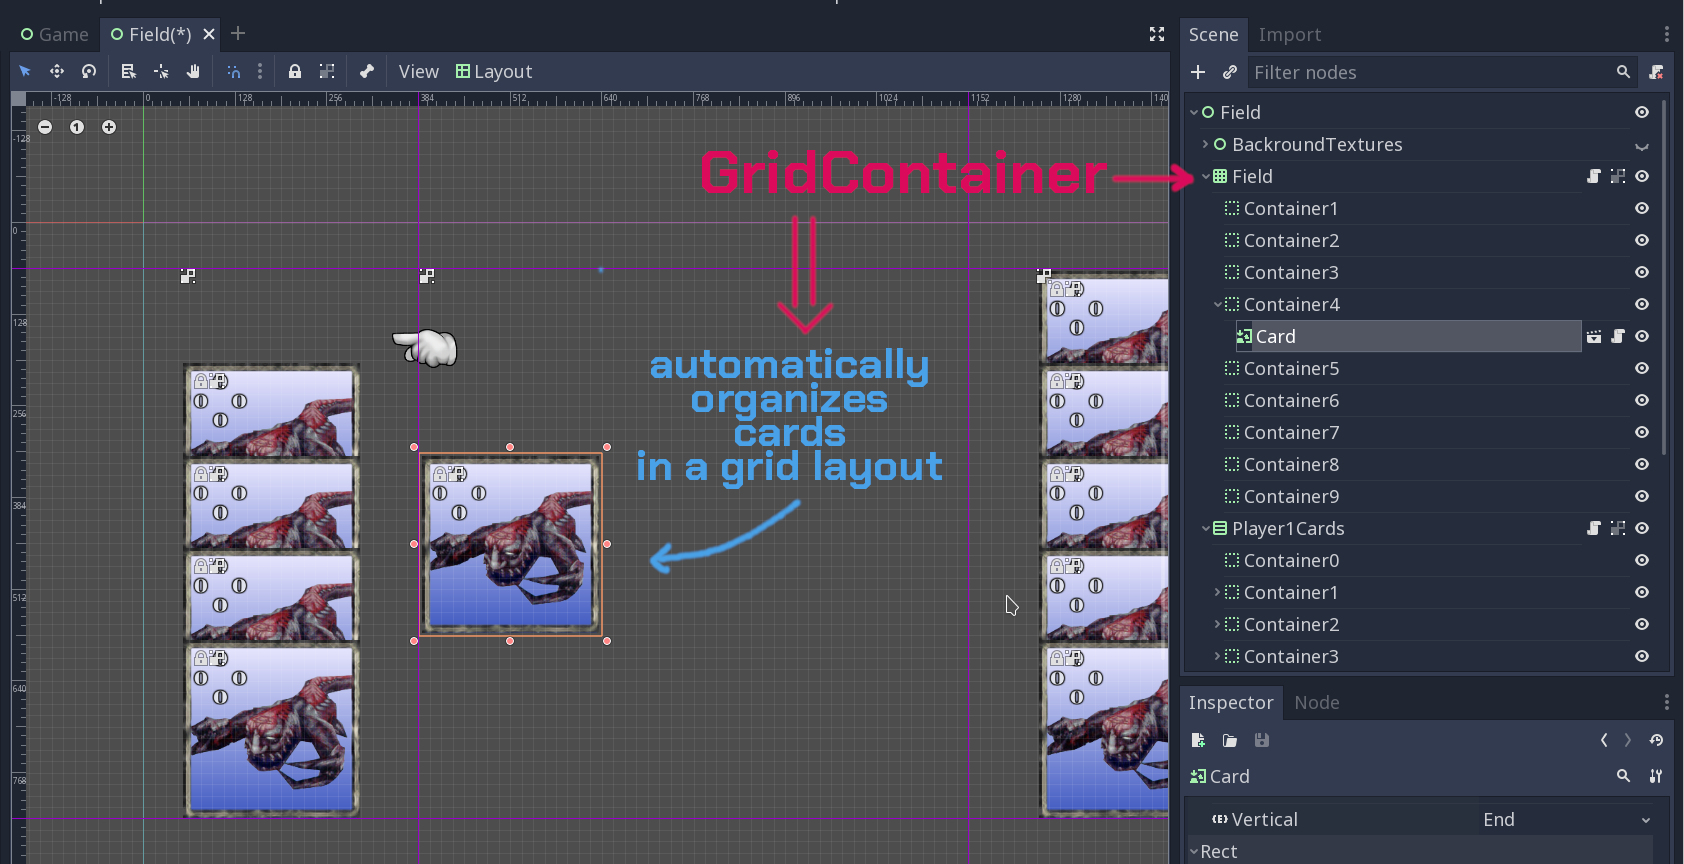
Task: Create a new resource in Inspector
Action: (x=1198, y=740)
